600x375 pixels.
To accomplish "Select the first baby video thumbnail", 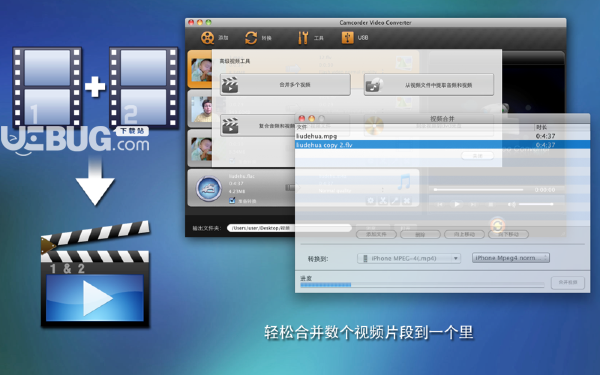I will pos(201,69).
